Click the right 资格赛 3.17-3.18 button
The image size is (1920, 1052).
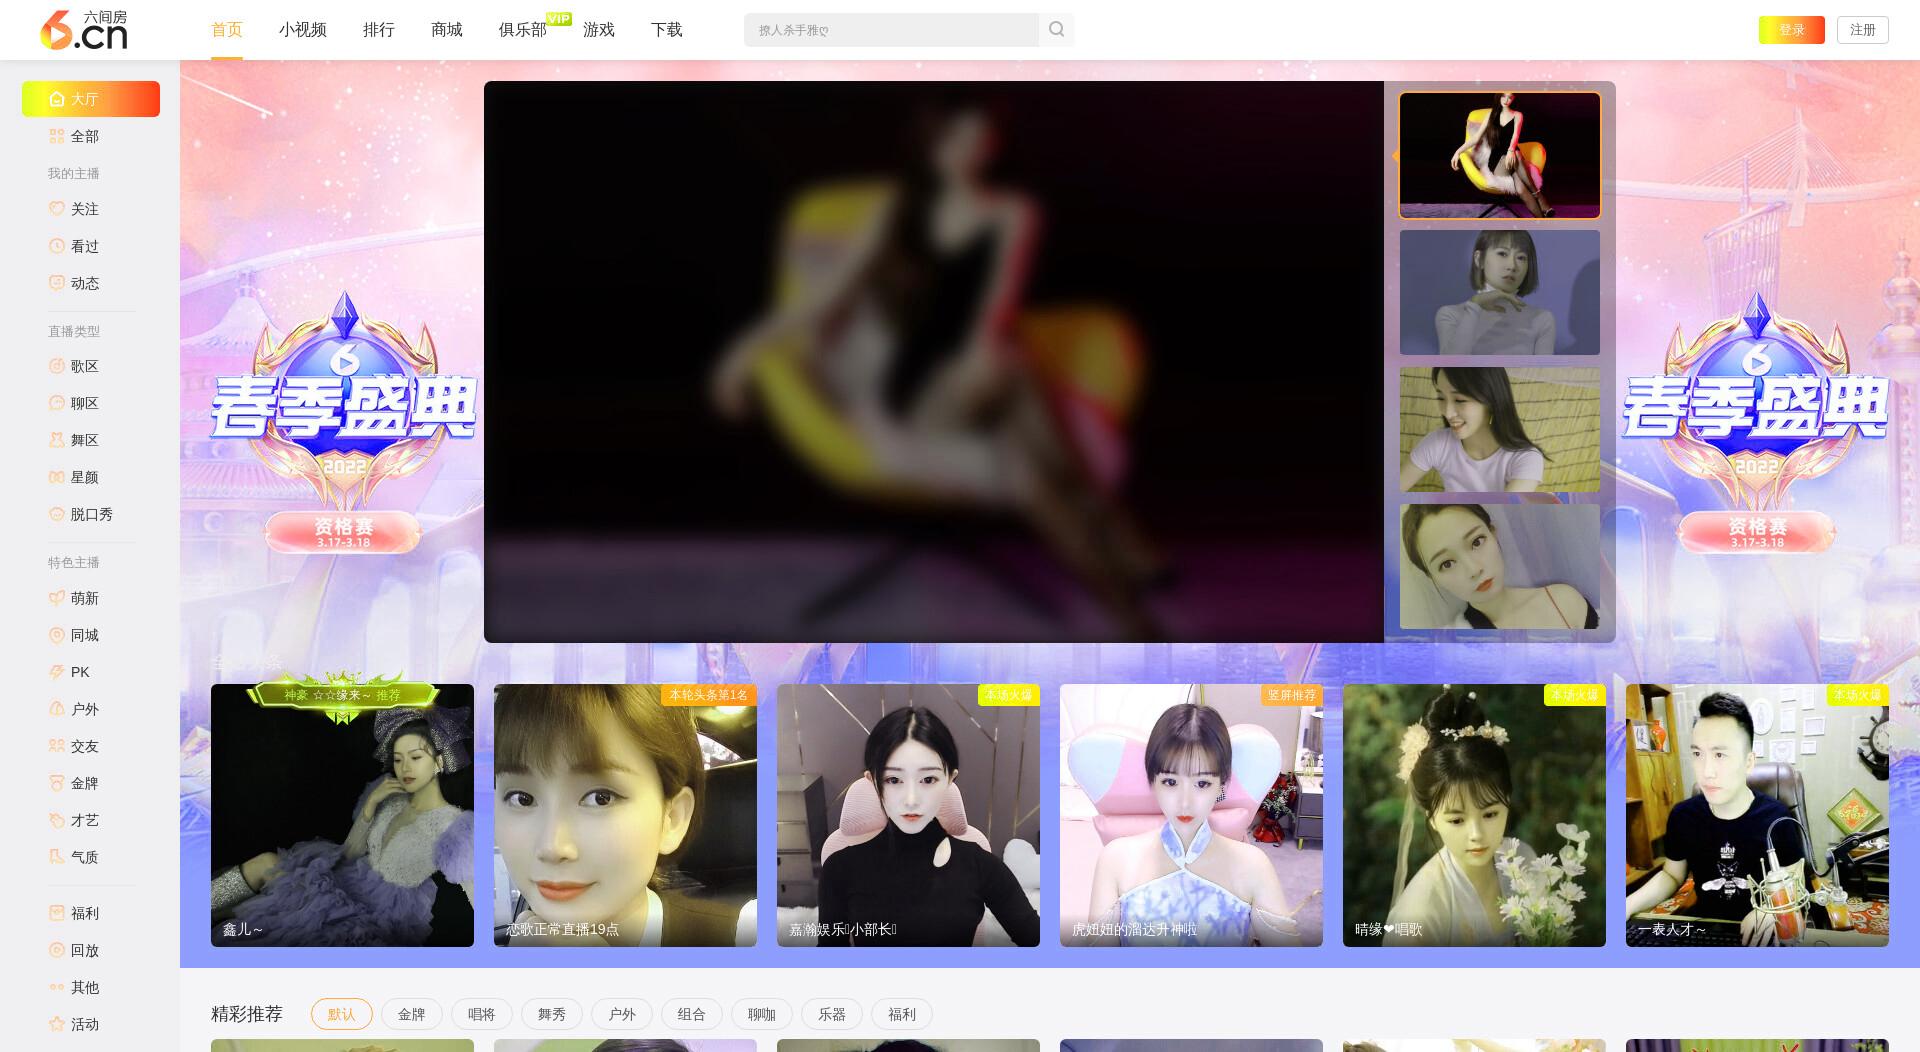1757,532
